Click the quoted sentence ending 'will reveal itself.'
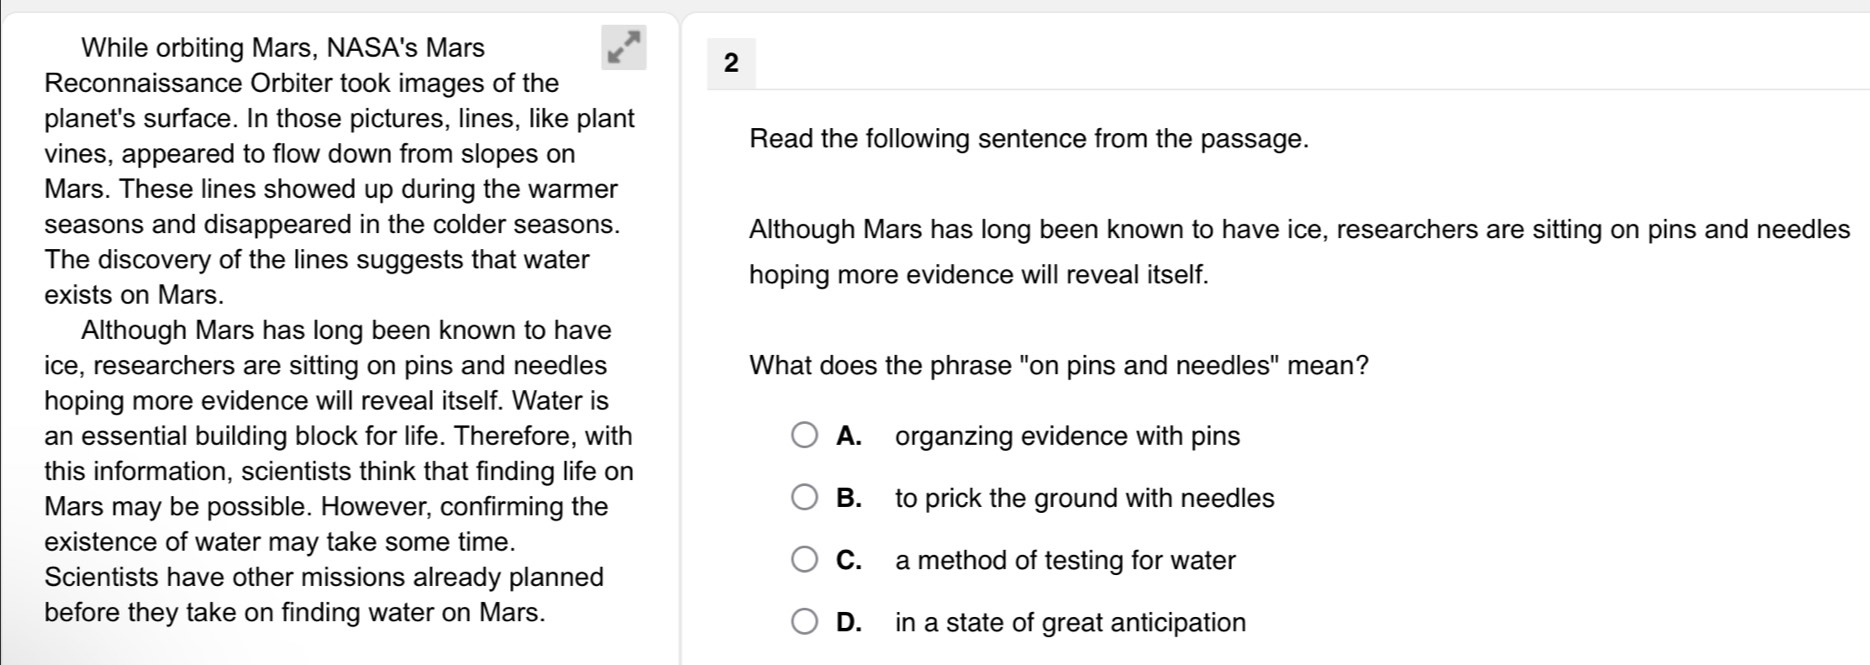The height and width of the screenshot is (665, 1870). tap(1299, 252)
